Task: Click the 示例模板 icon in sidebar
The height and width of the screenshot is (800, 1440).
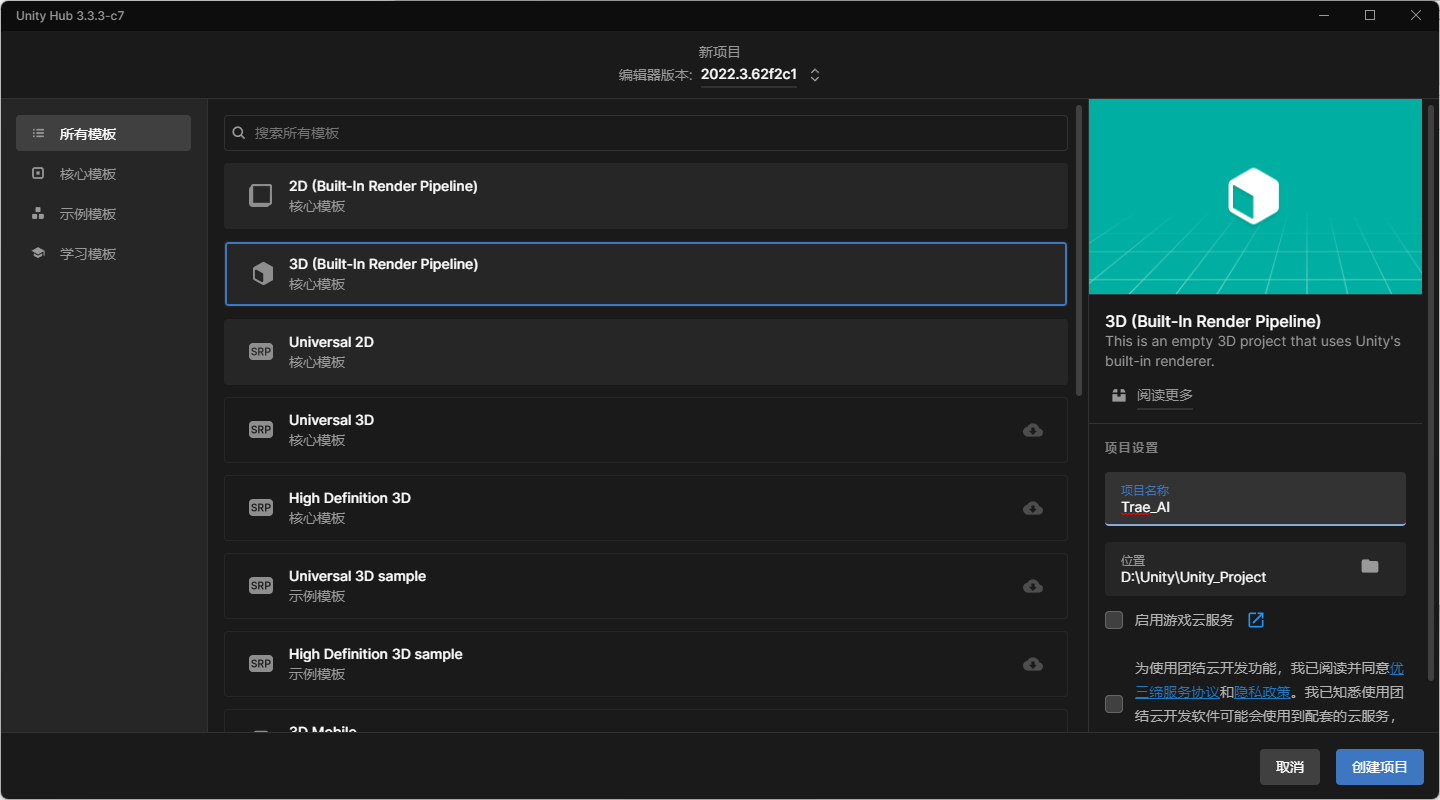Action: [x=38, y=213]
